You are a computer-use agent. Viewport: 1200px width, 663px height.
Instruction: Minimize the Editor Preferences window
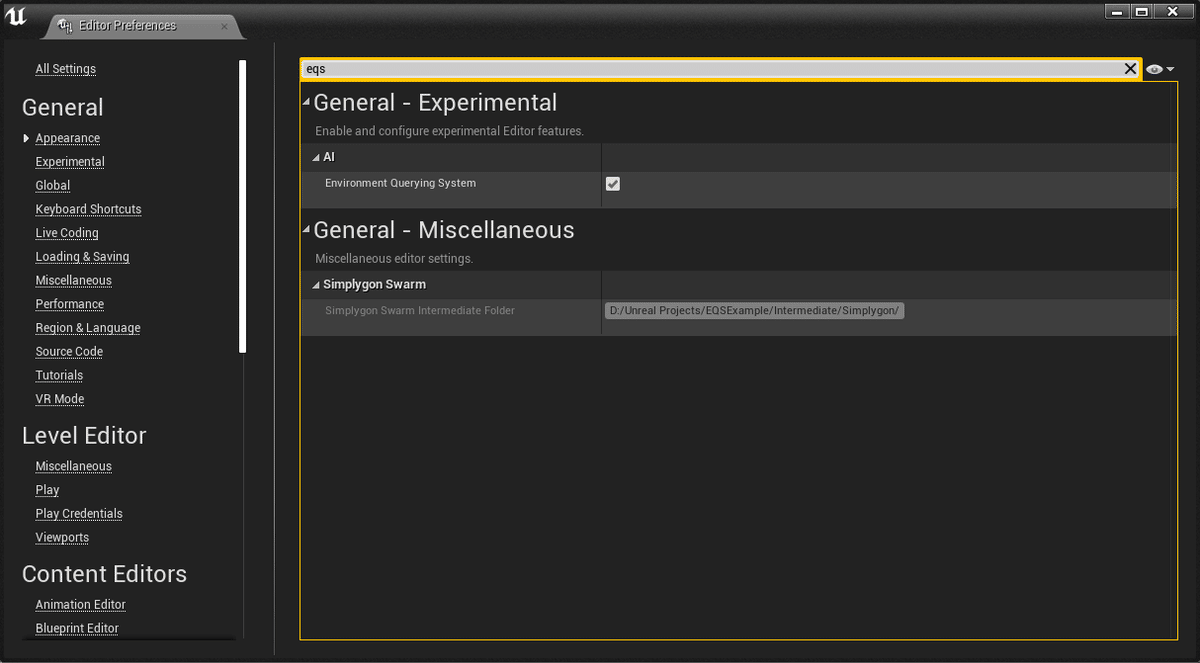click(x=1117, y=11)
